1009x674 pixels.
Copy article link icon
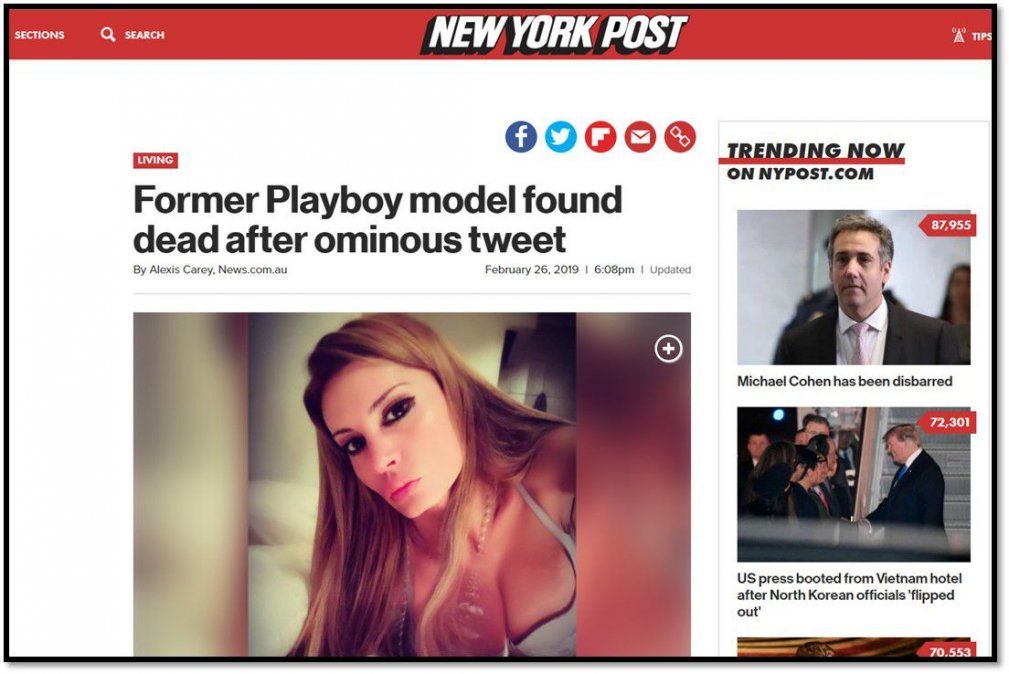pos(680,137)
